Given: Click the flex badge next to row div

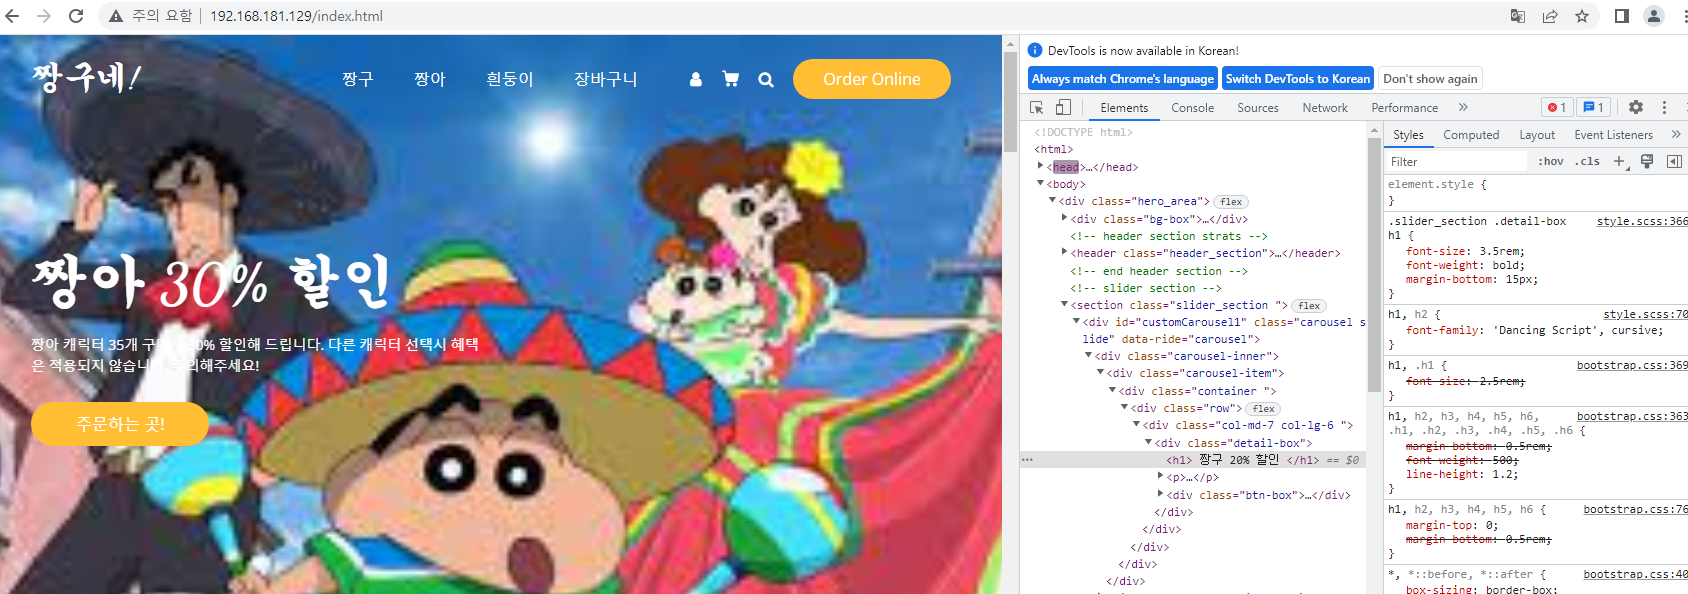Looking at the screenshot, I should coord(1263,408).
